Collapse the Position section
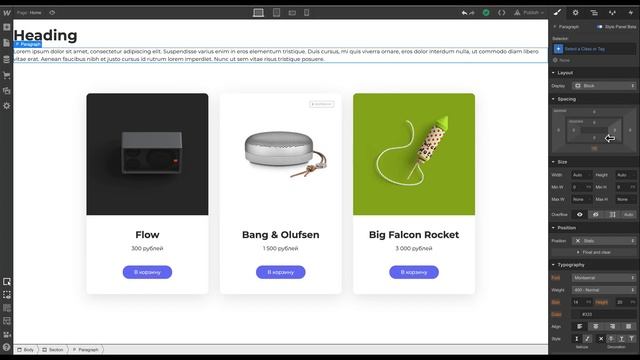This screenshot has height=360, width=640. point(594,228)
